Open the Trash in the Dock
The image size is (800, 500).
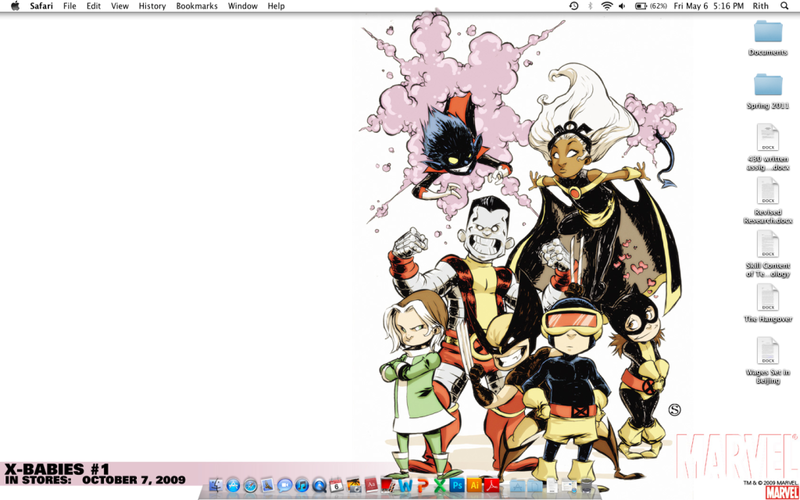587,485
